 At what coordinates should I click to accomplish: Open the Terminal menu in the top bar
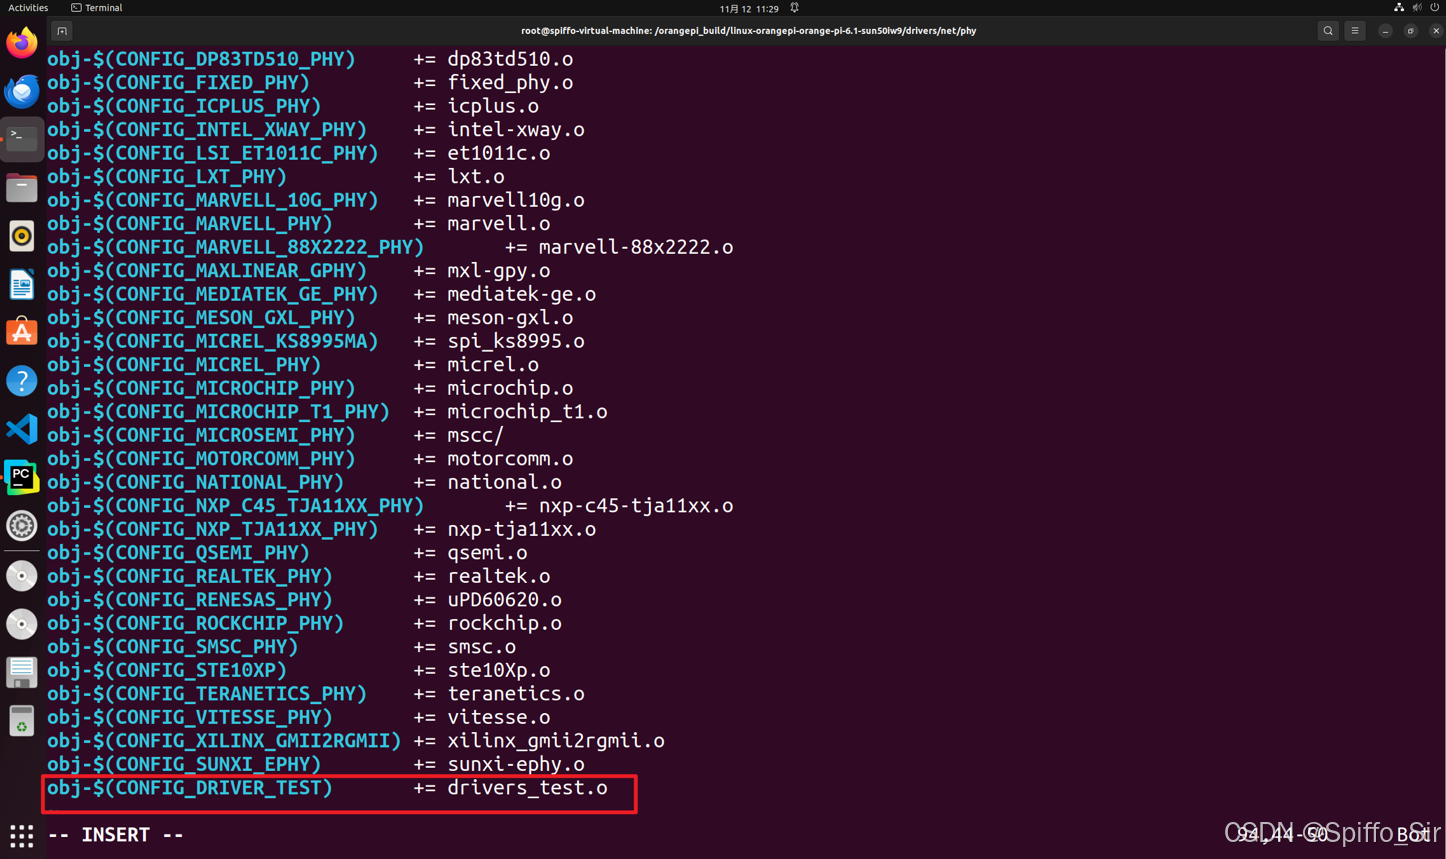tap(96, 7)
